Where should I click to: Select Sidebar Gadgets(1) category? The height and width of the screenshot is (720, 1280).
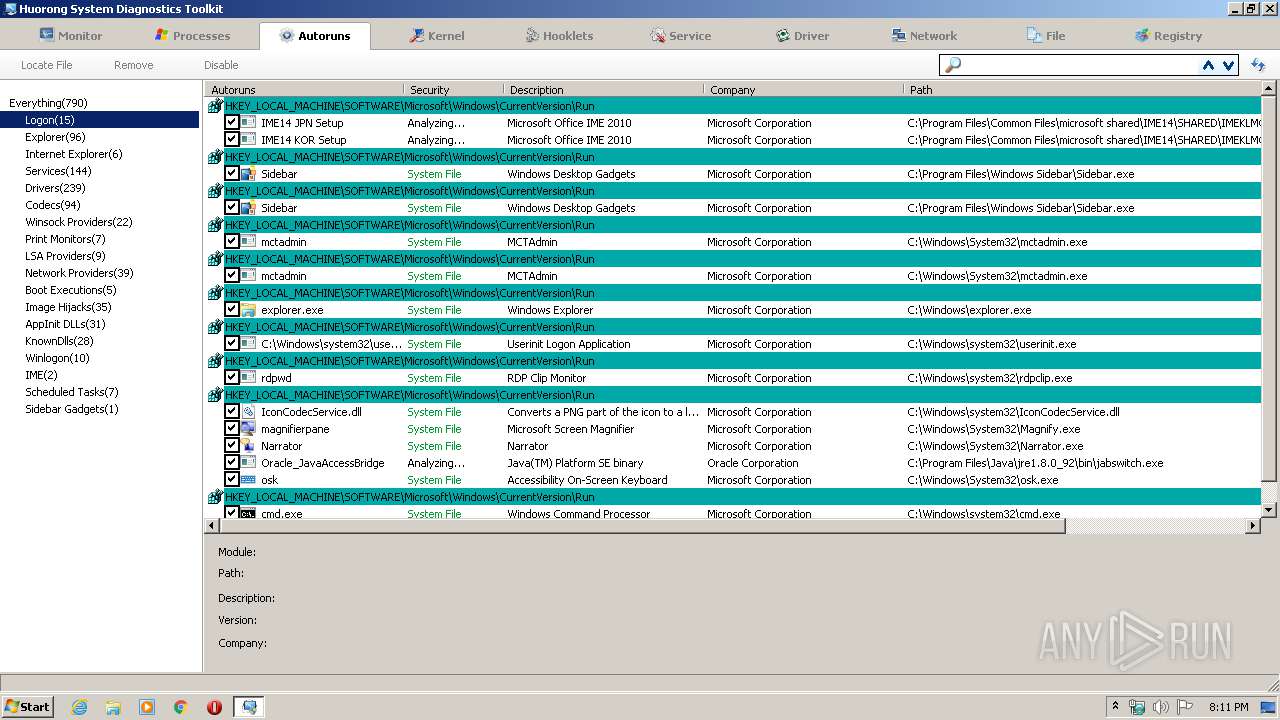(x=72, y=409)
